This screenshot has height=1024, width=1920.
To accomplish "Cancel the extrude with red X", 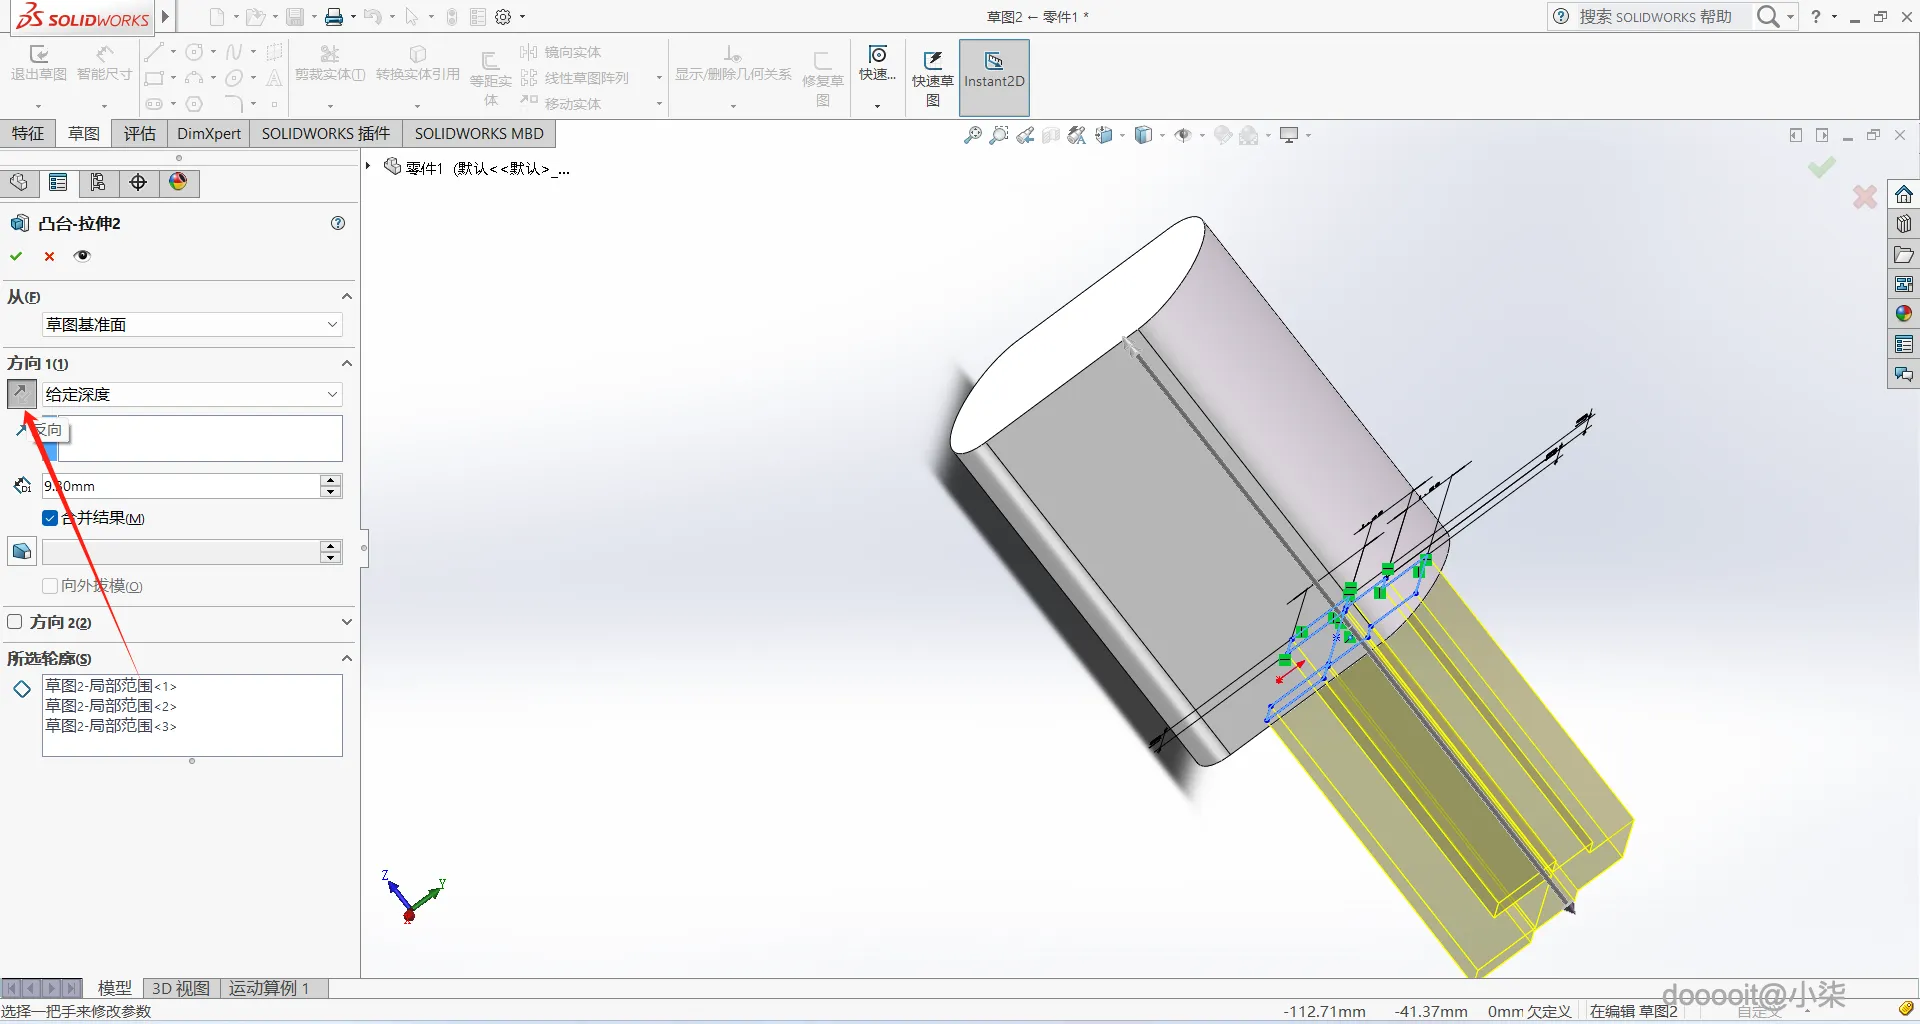I will click(x=49, y=256).
